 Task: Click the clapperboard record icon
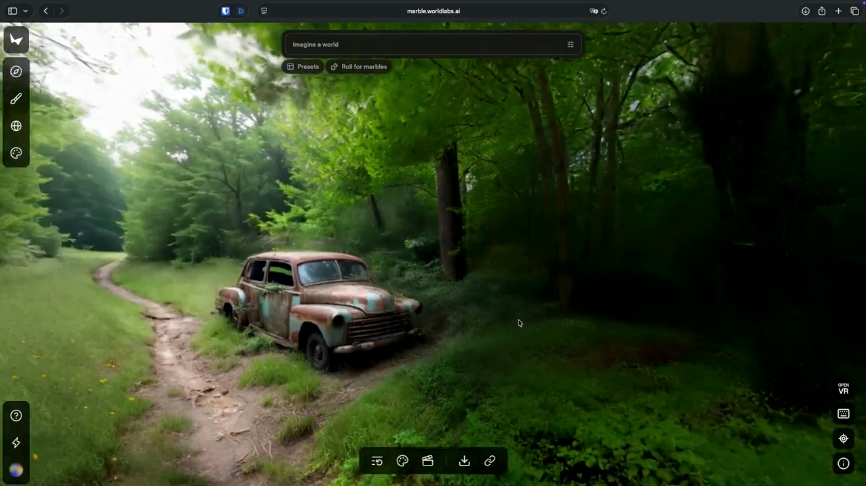point(427,461)
